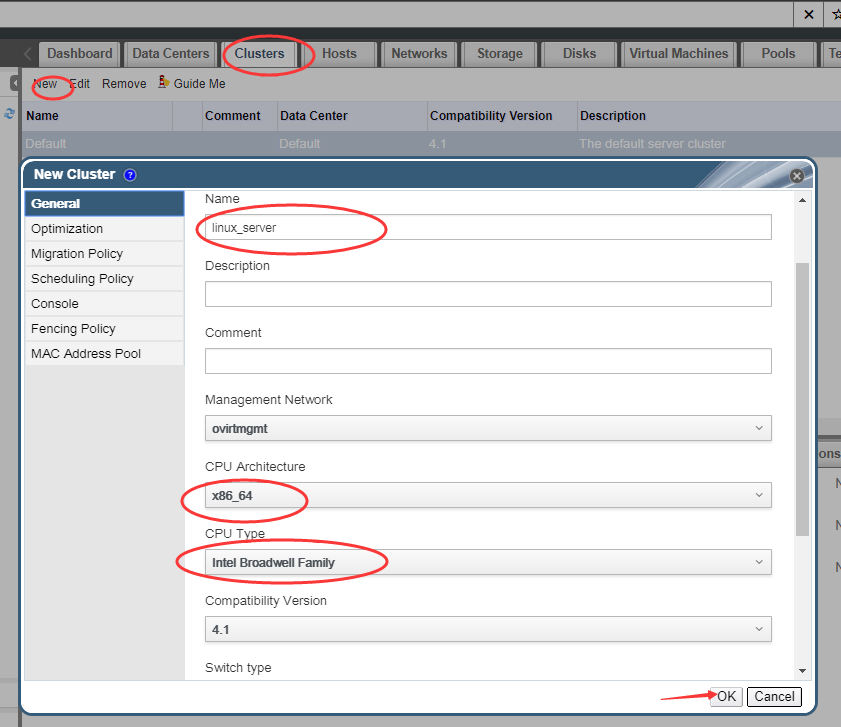Click the refresh icon beside the Name column
The height and width of the screenshot is (727, 841).
(10, 114)
